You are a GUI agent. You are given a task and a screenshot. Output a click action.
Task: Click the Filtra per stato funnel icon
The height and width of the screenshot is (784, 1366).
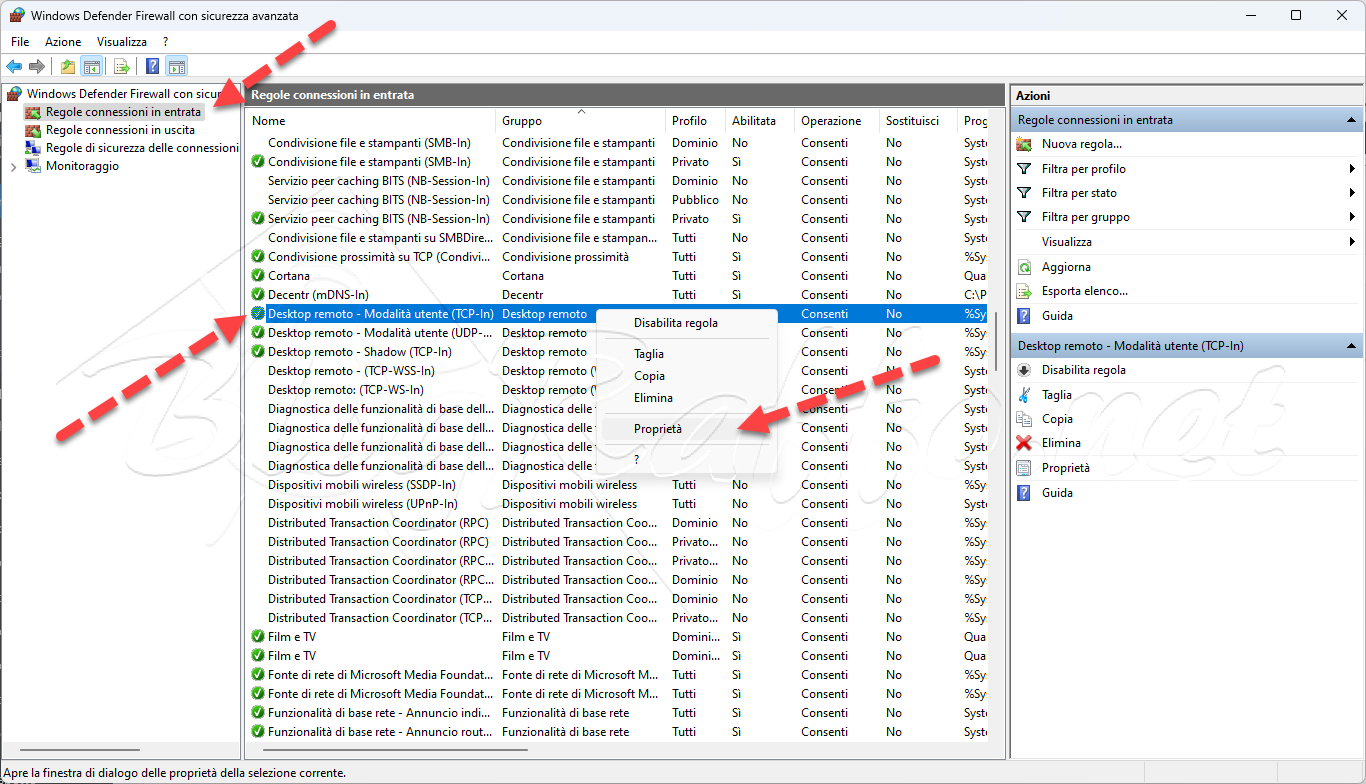coord(1024,193)
